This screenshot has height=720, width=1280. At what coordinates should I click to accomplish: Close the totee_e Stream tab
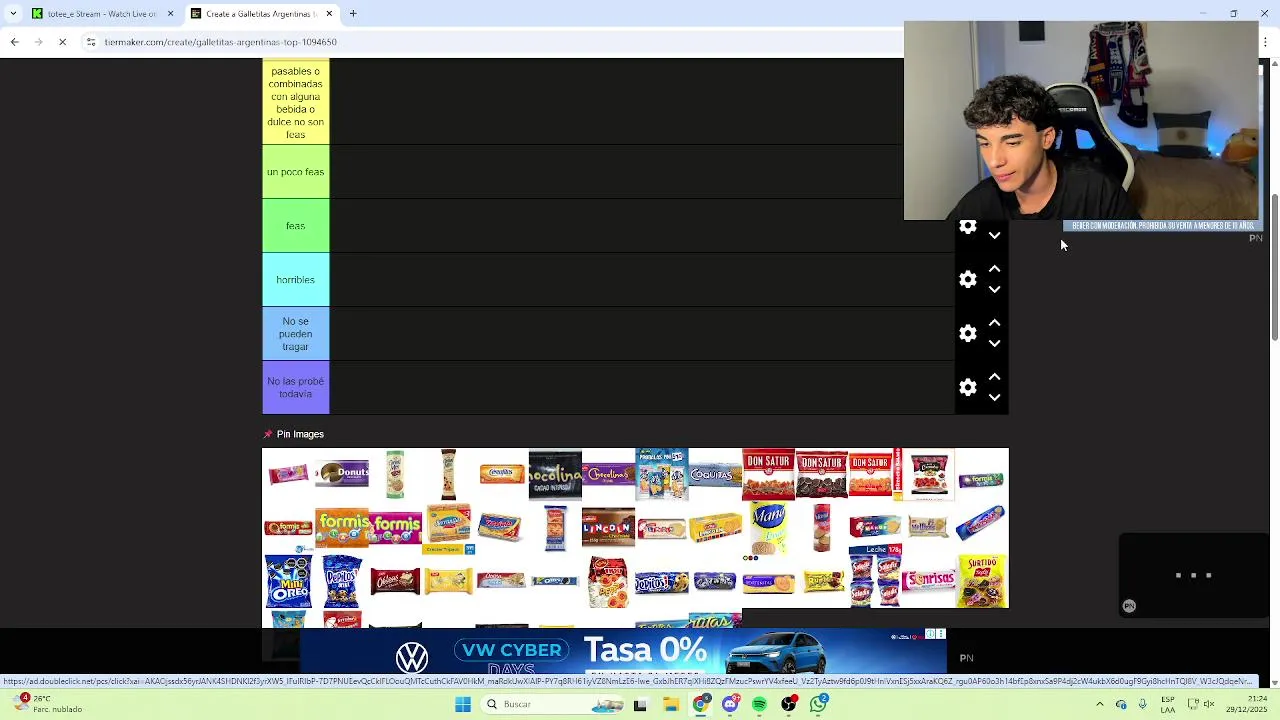point(170,14)
